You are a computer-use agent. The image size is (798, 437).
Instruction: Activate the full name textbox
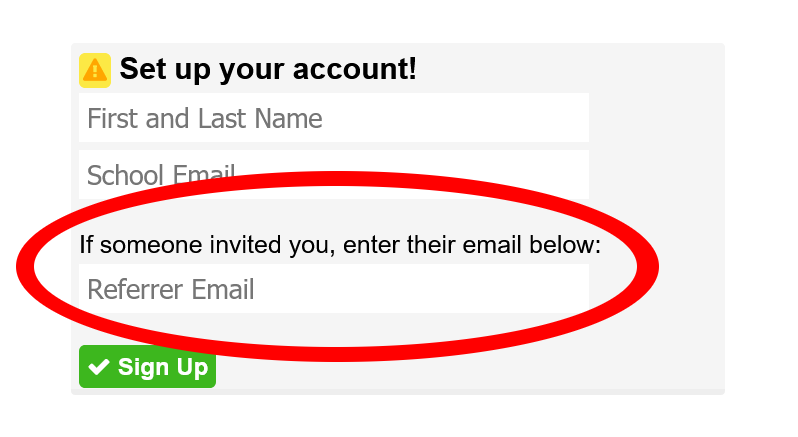(x=333, y=118)
